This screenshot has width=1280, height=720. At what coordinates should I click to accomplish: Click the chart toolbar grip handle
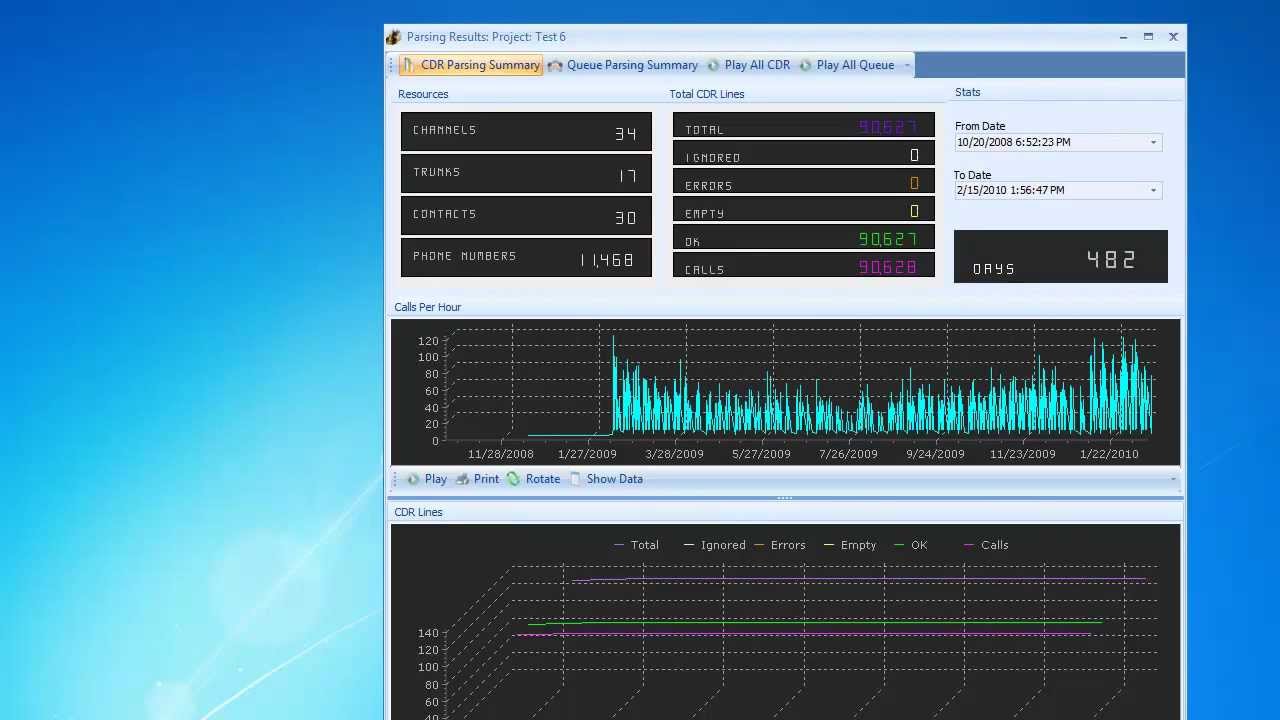[395, 479]
